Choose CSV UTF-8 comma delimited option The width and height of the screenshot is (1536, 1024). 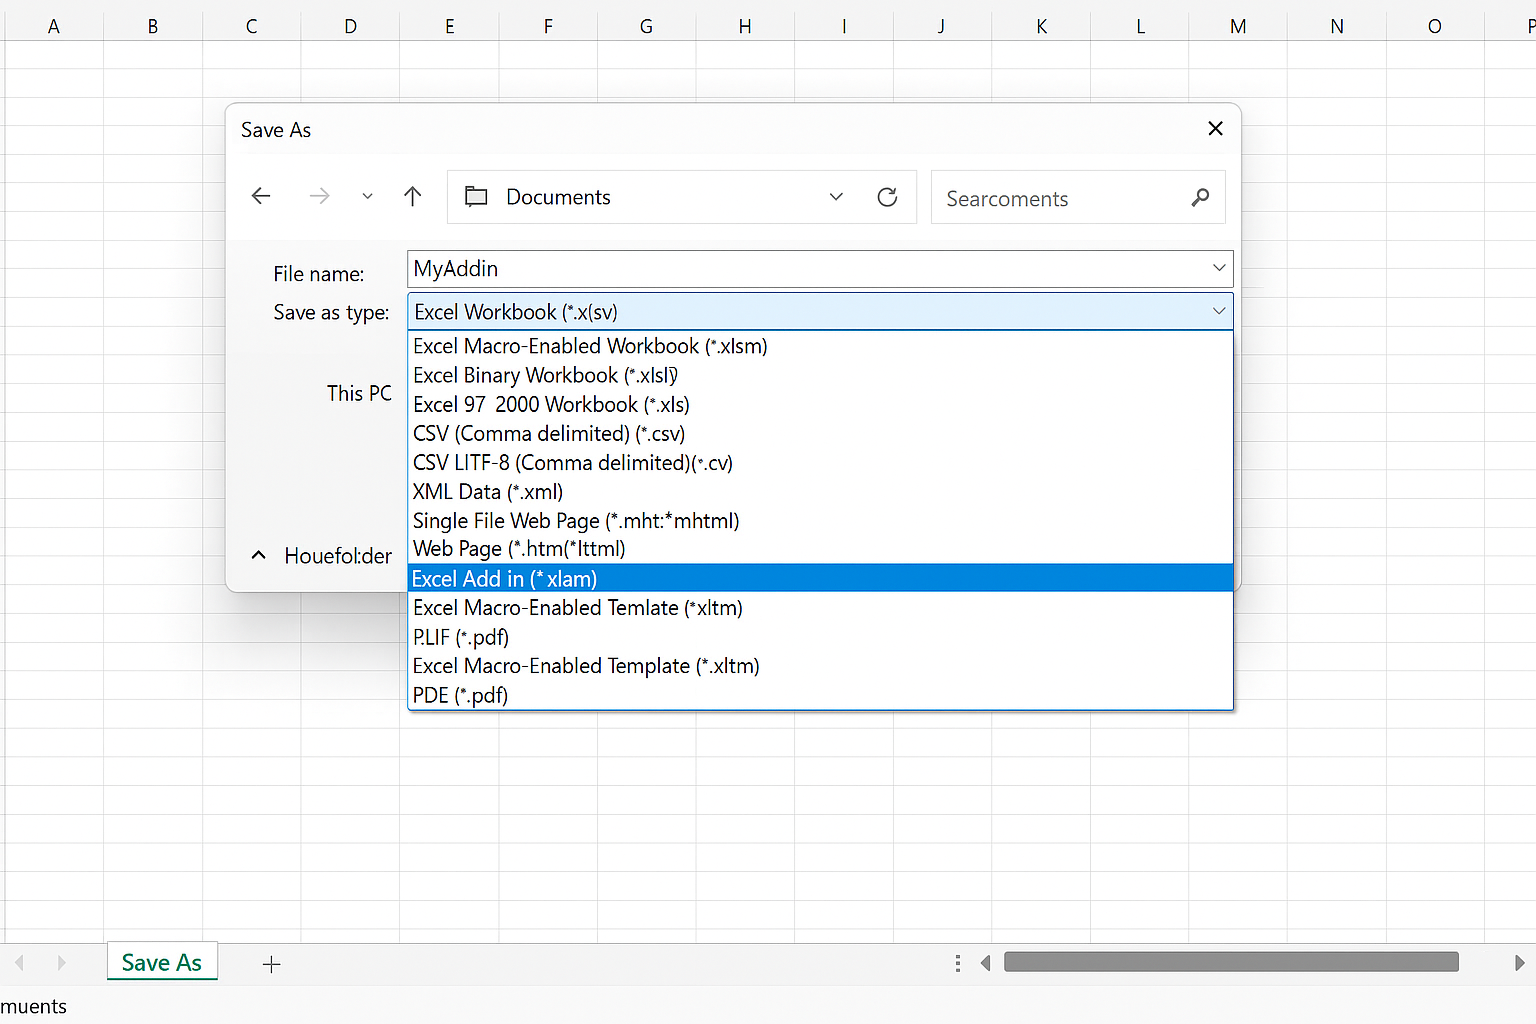click(x=820, y=462)
